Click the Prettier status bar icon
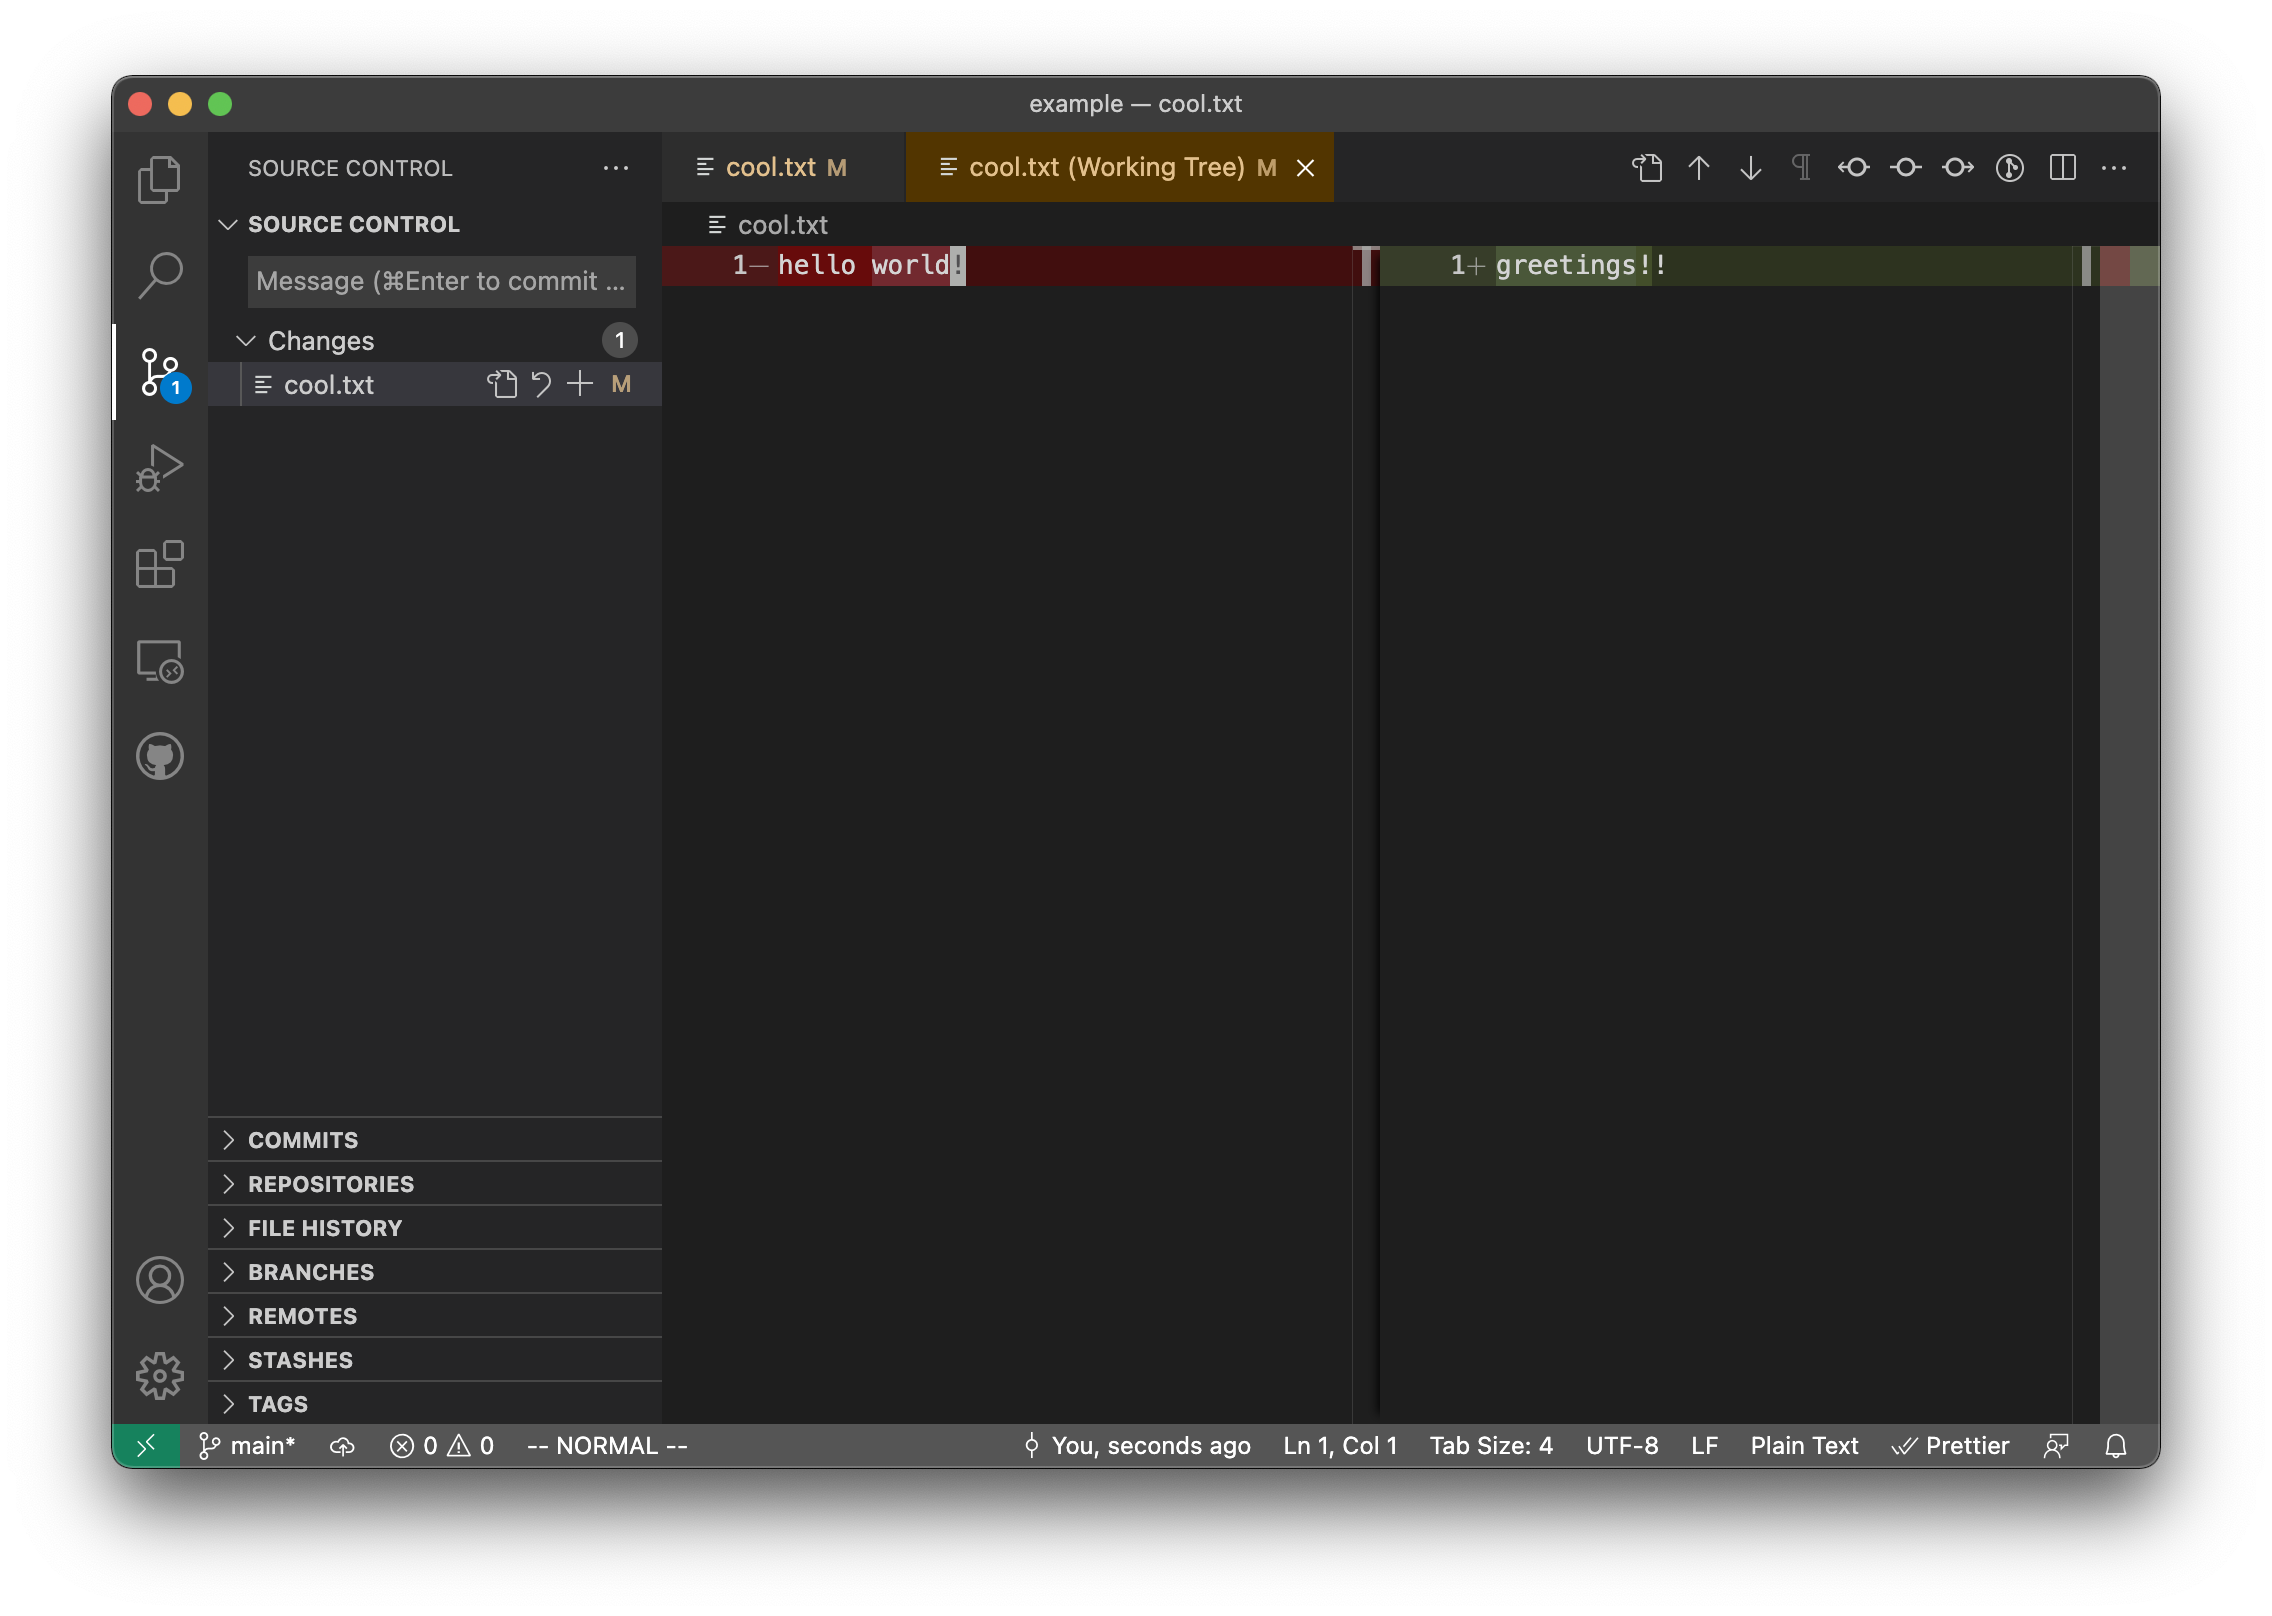This screenshot has height=1616, width=2272. [x=1948, y=1445]
